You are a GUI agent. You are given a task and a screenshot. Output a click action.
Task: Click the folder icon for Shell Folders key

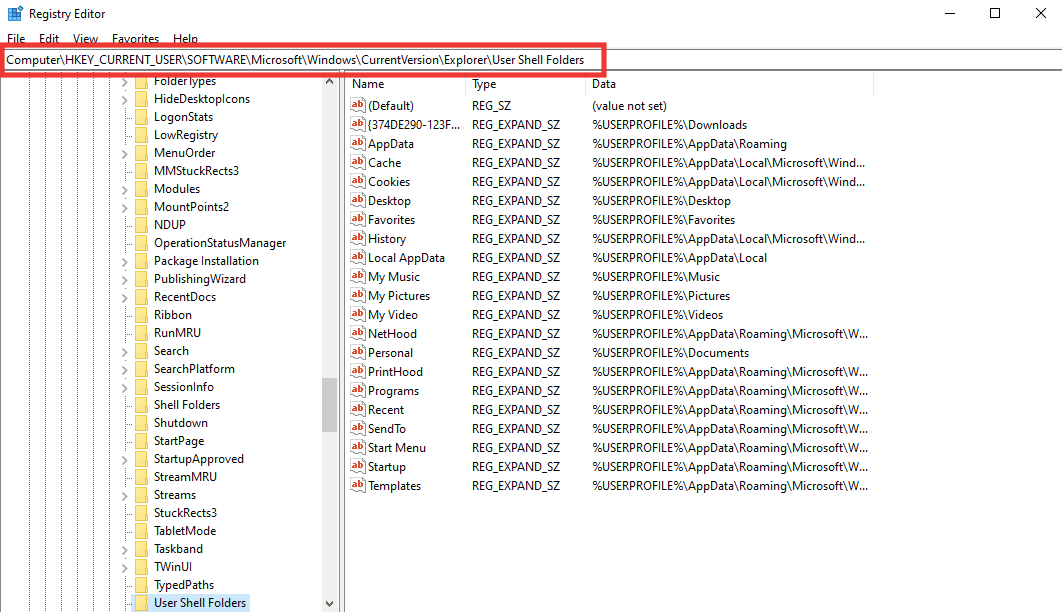coord(142,405)
